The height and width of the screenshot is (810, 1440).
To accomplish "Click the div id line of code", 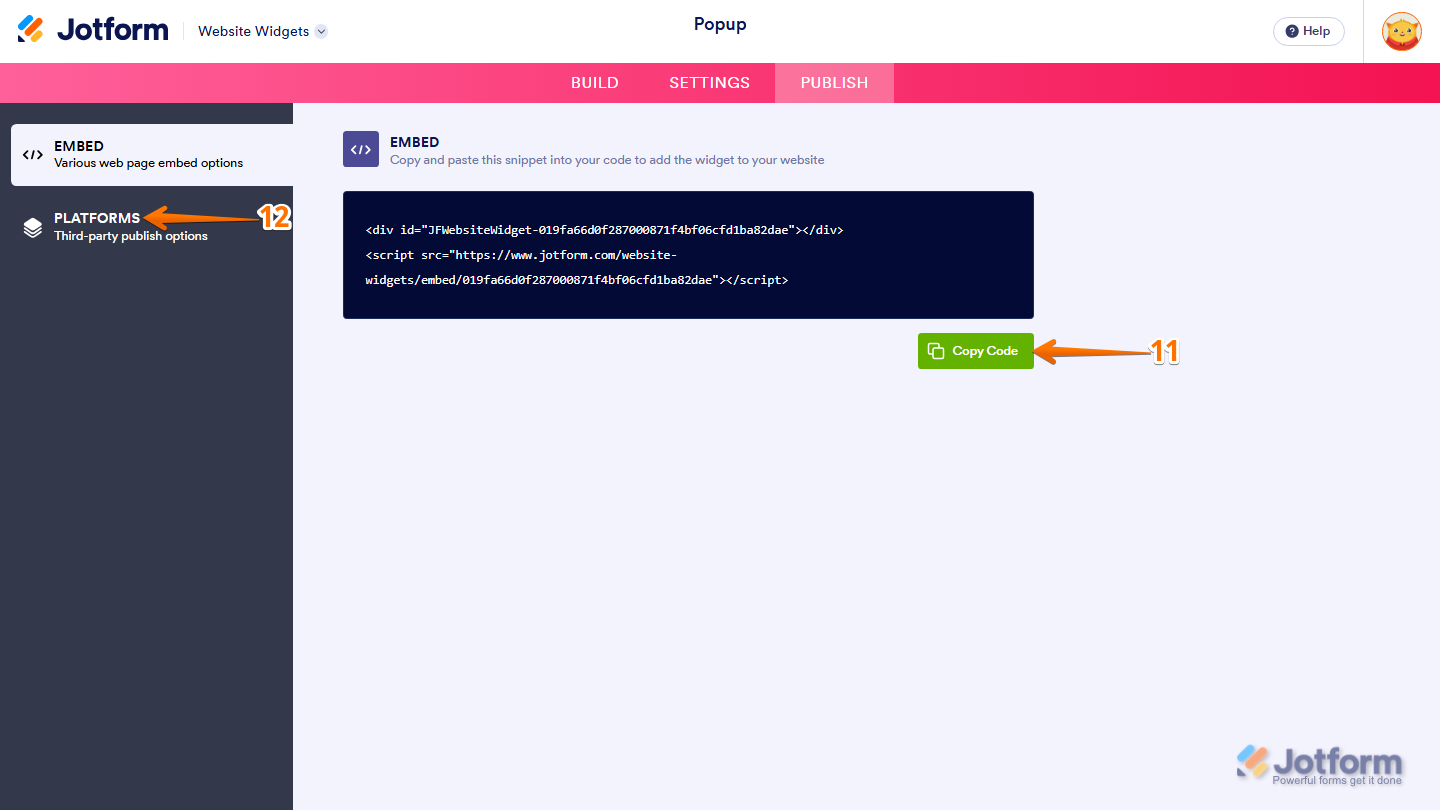I will 604,230.
